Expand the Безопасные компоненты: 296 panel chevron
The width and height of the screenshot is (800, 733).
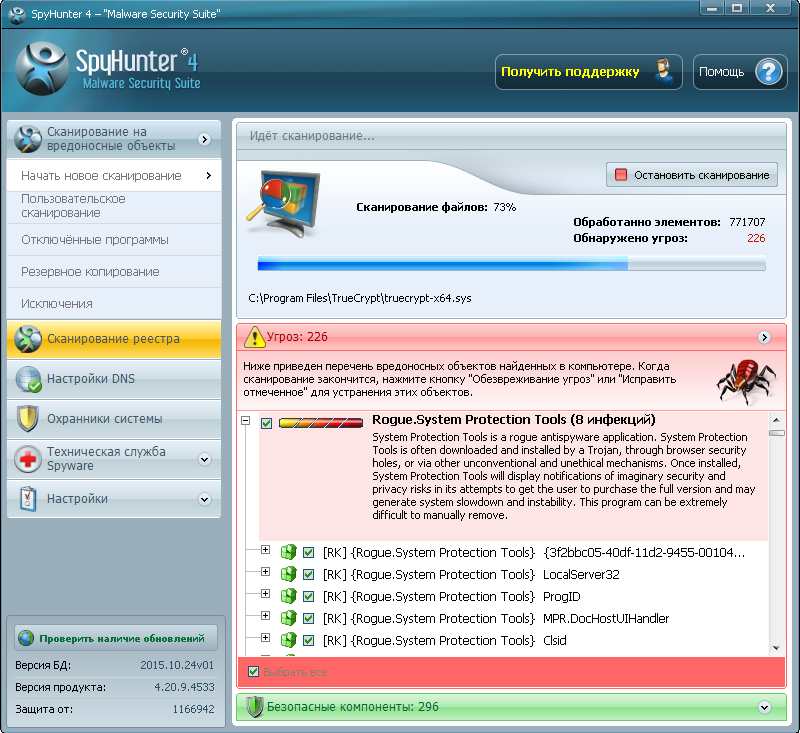click(764, 707)
